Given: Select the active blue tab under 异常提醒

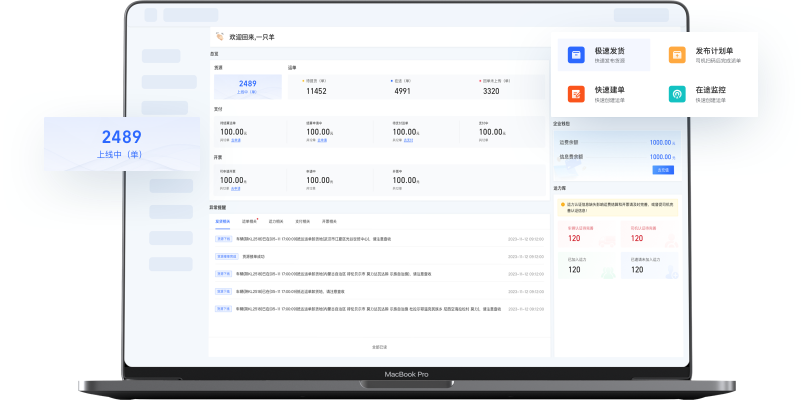Looking at the screenshot, I should (222, 221).
